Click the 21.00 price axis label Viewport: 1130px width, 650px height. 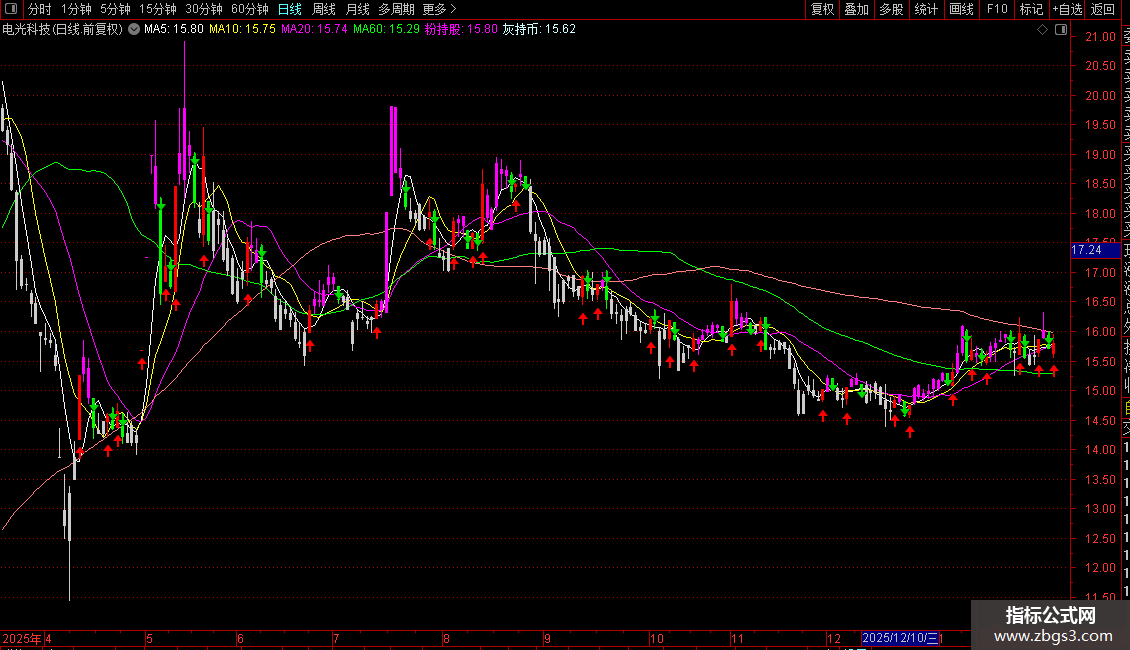pyautogui.click(x=1100, y=37)
